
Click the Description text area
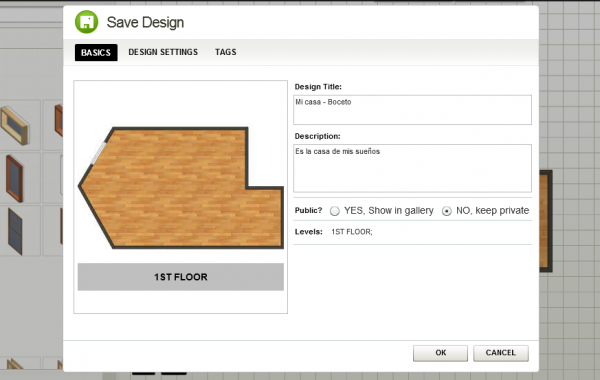click(412, 168)
